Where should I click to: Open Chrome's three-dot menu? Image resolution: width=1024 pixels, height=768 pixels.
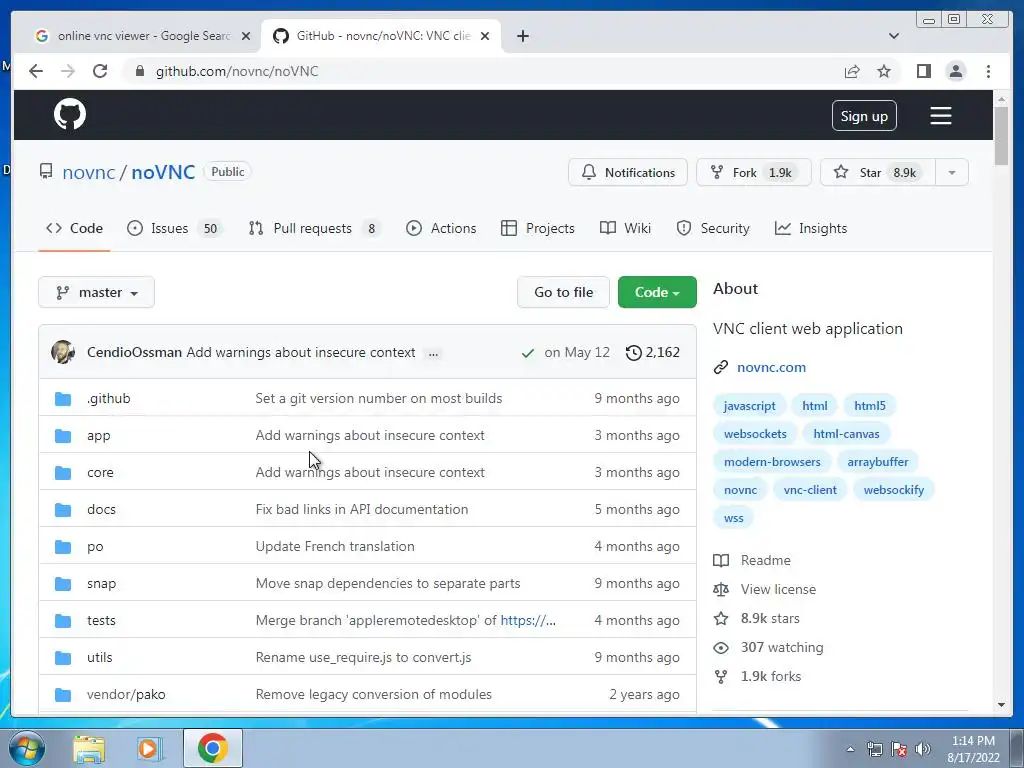click(988, 71)
